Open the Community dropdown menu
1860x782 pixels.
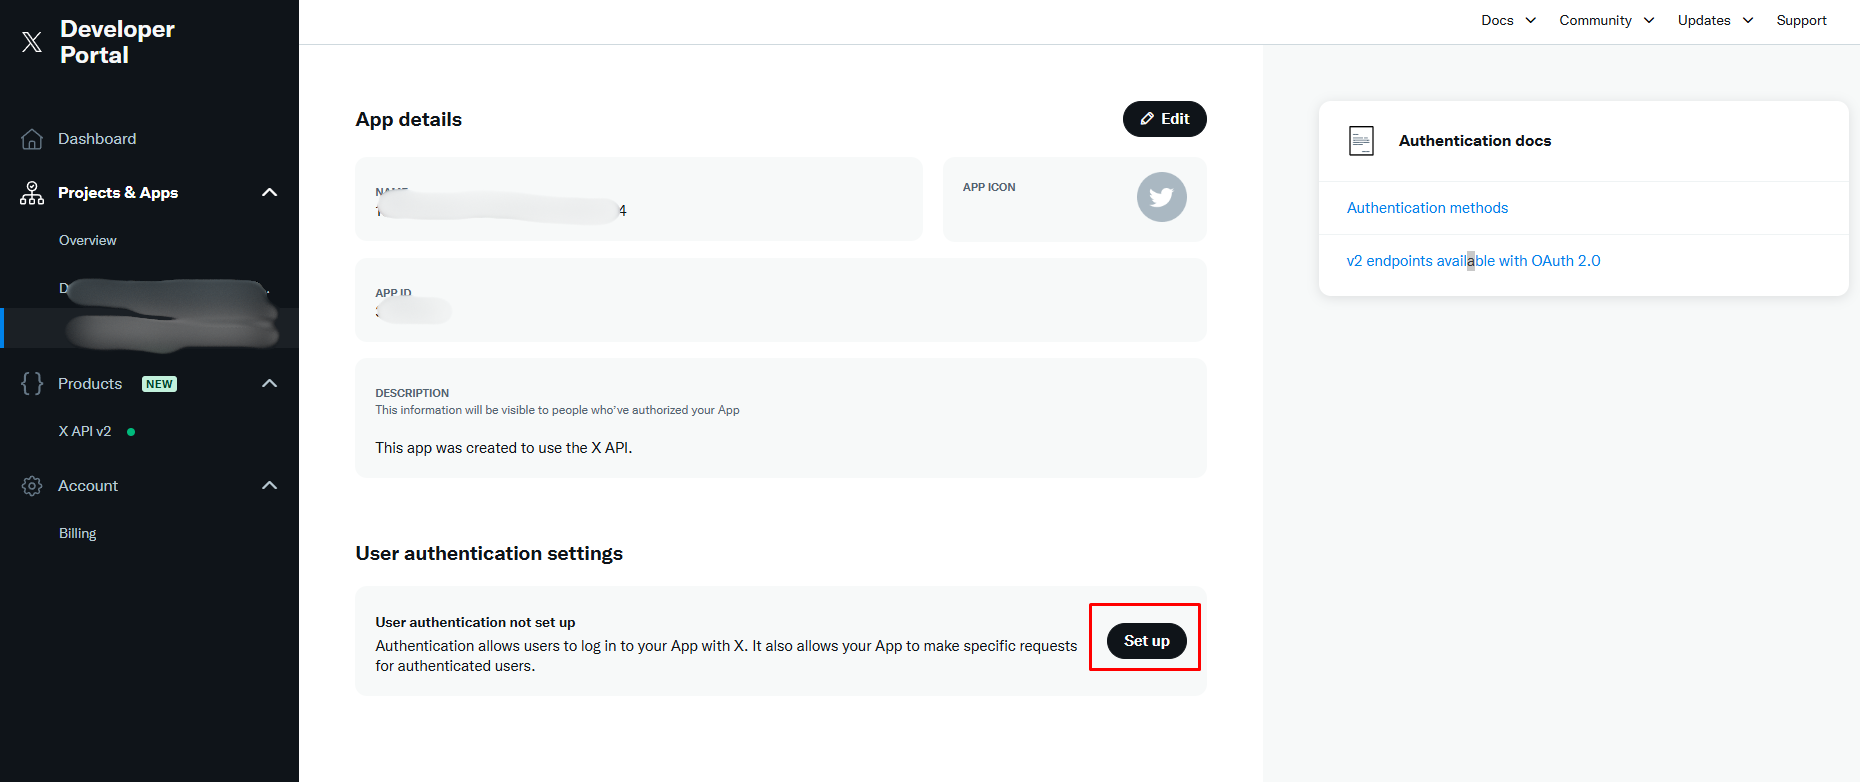pos(1606,20)
